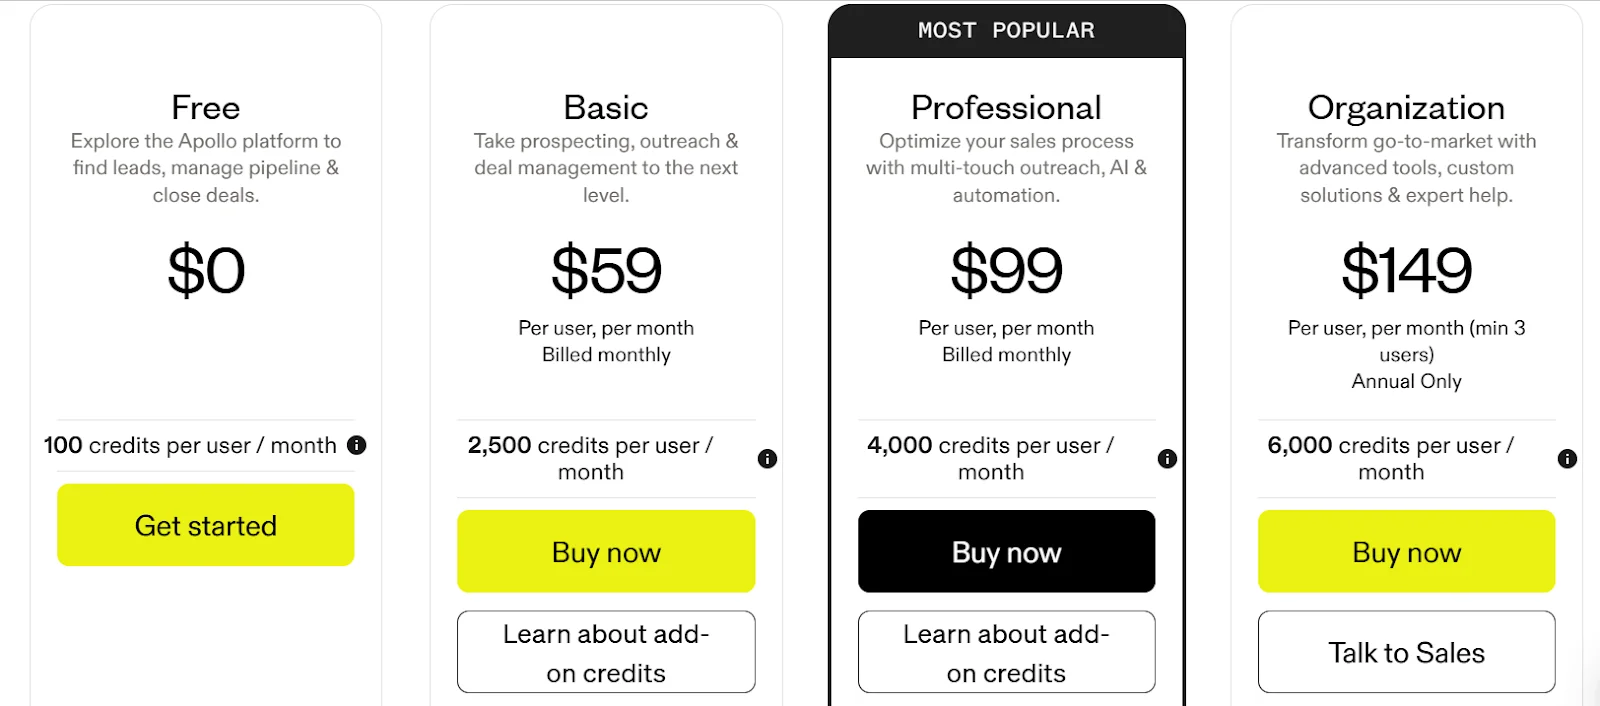Click info icon beside Organization 6,000 credits
The image size is (1600, 706).
[x=1567, y=459]
